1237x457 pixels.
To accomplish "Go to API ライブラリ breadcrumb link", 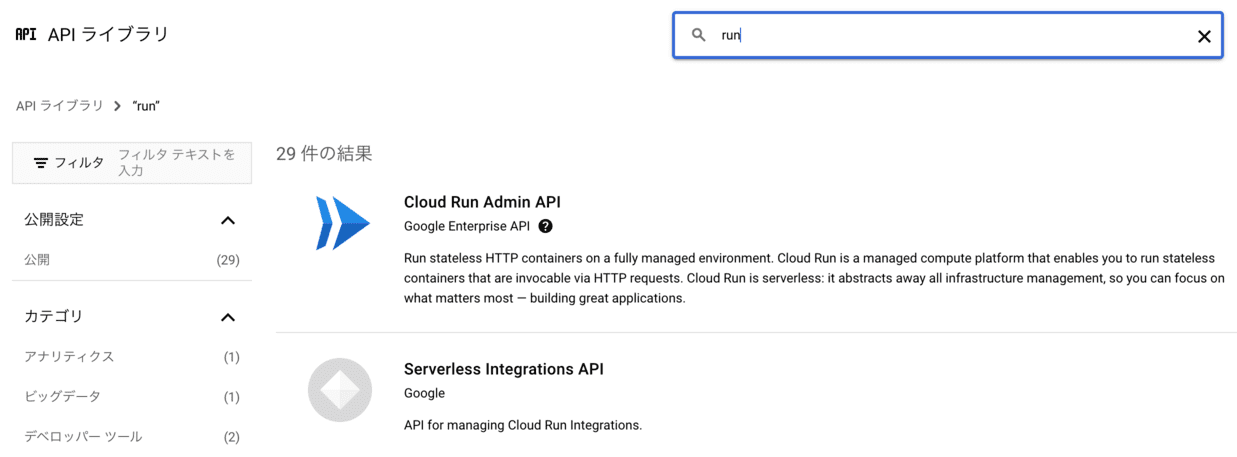I will pos(59,106).
